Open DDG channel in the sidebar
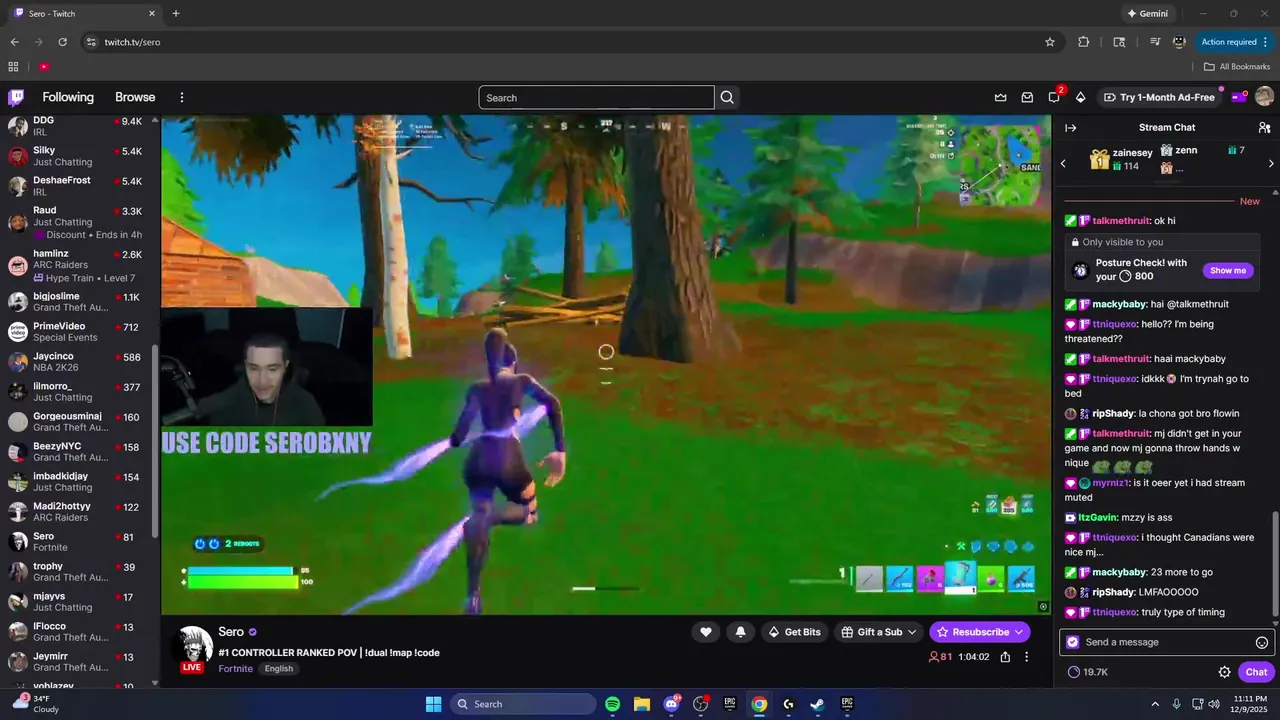1280x720 pixels. (x=80, y=126)
